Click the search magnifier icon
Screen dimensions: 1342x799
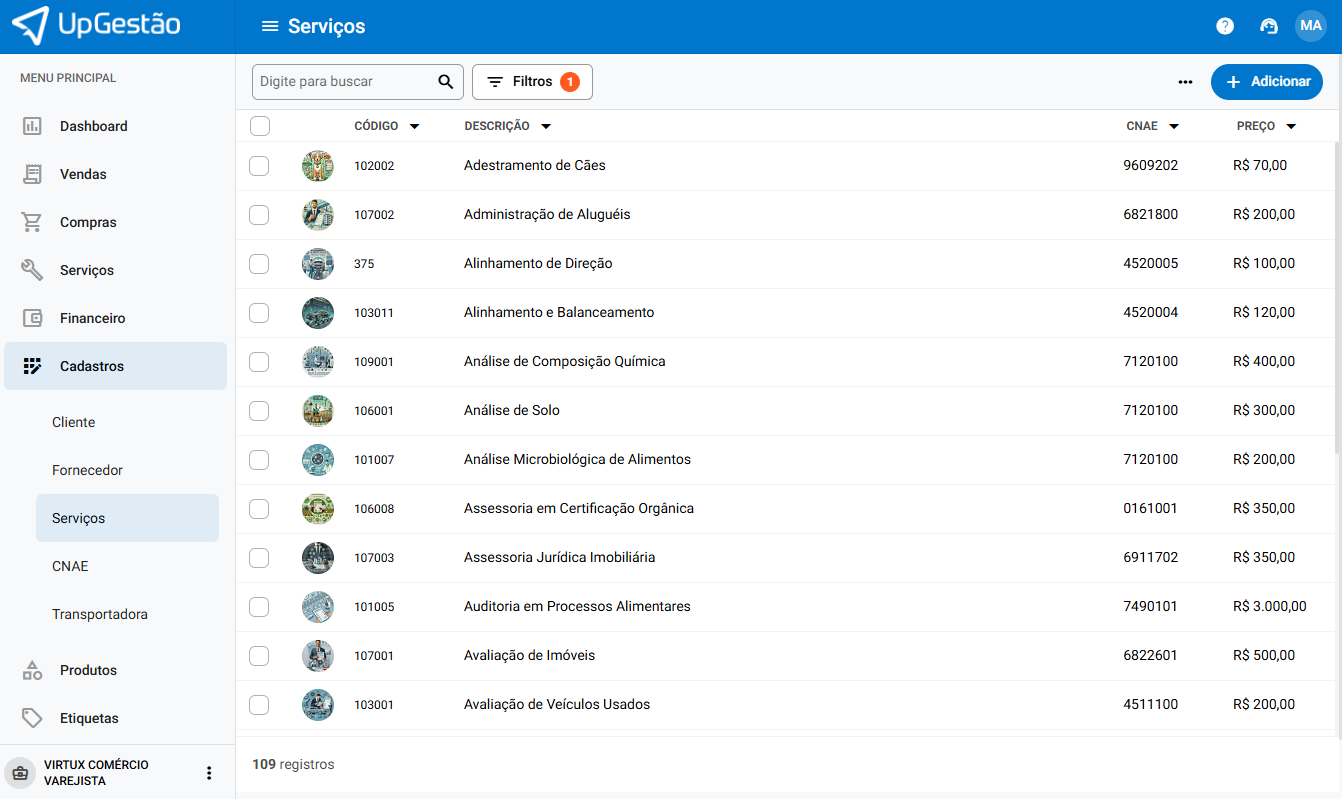(x=446, y=82)
